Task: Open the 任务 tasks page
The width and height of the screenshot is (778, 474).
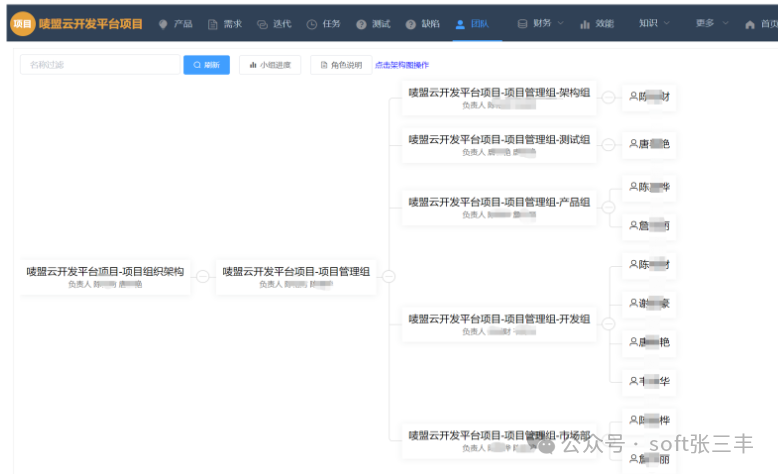Action: click(323, 23)
